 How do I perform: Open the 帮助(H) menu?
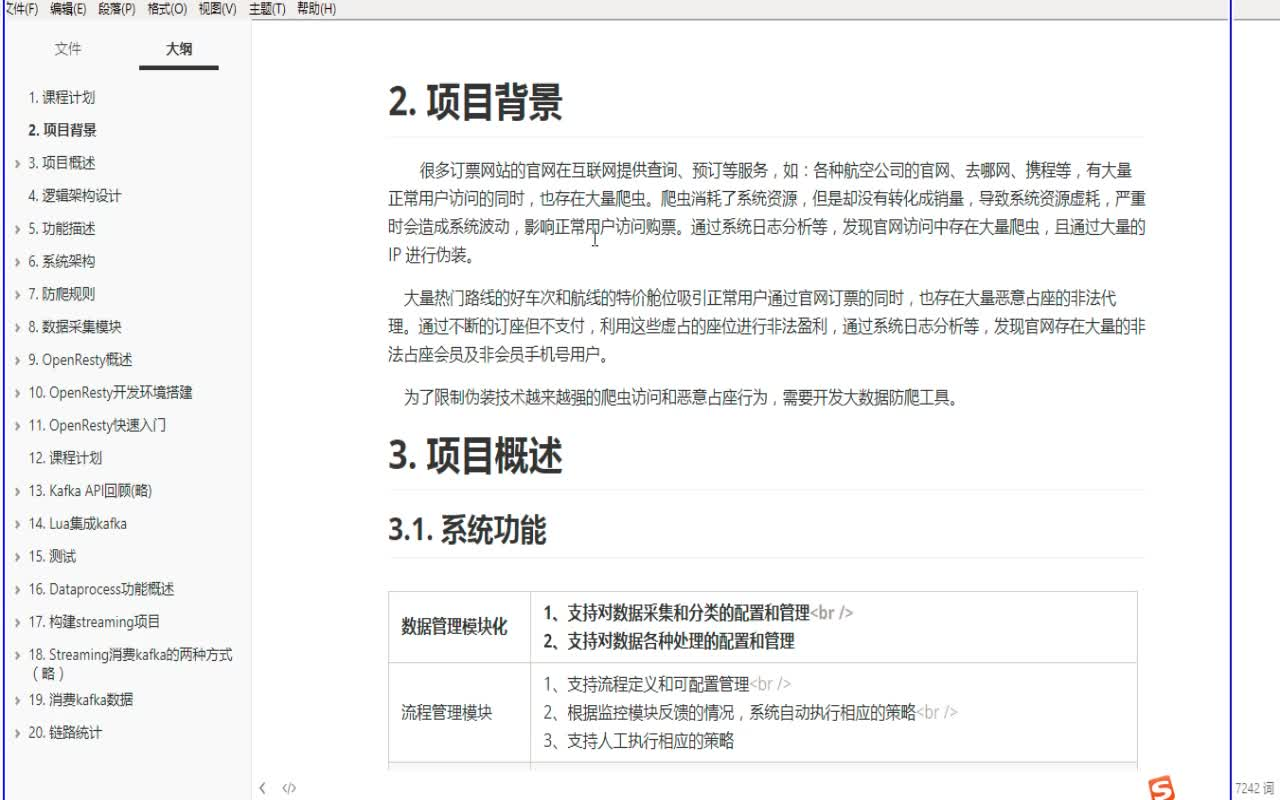[x=314, y=8]
